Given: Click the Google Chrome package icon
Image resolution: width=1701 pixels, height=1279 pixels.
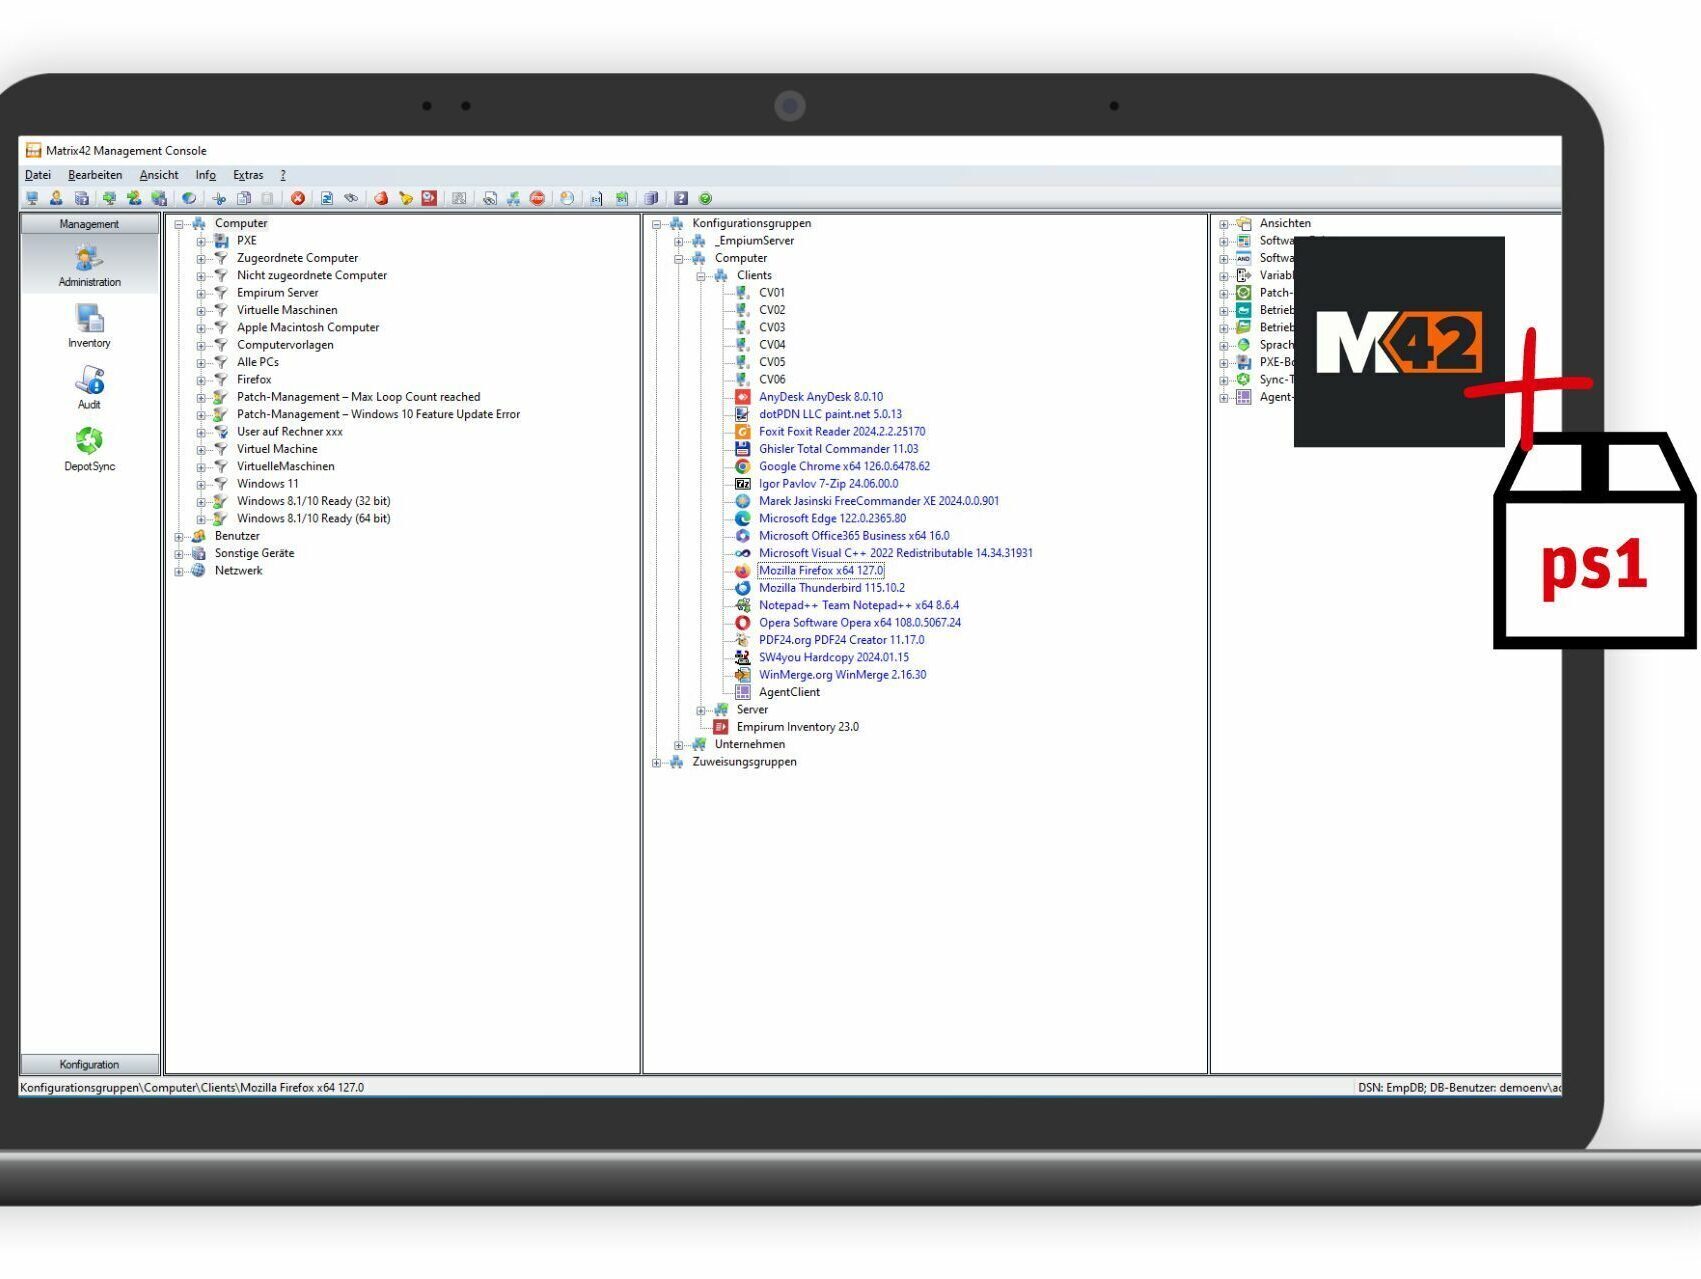Looking at the screenshot, I should point(743,466).
